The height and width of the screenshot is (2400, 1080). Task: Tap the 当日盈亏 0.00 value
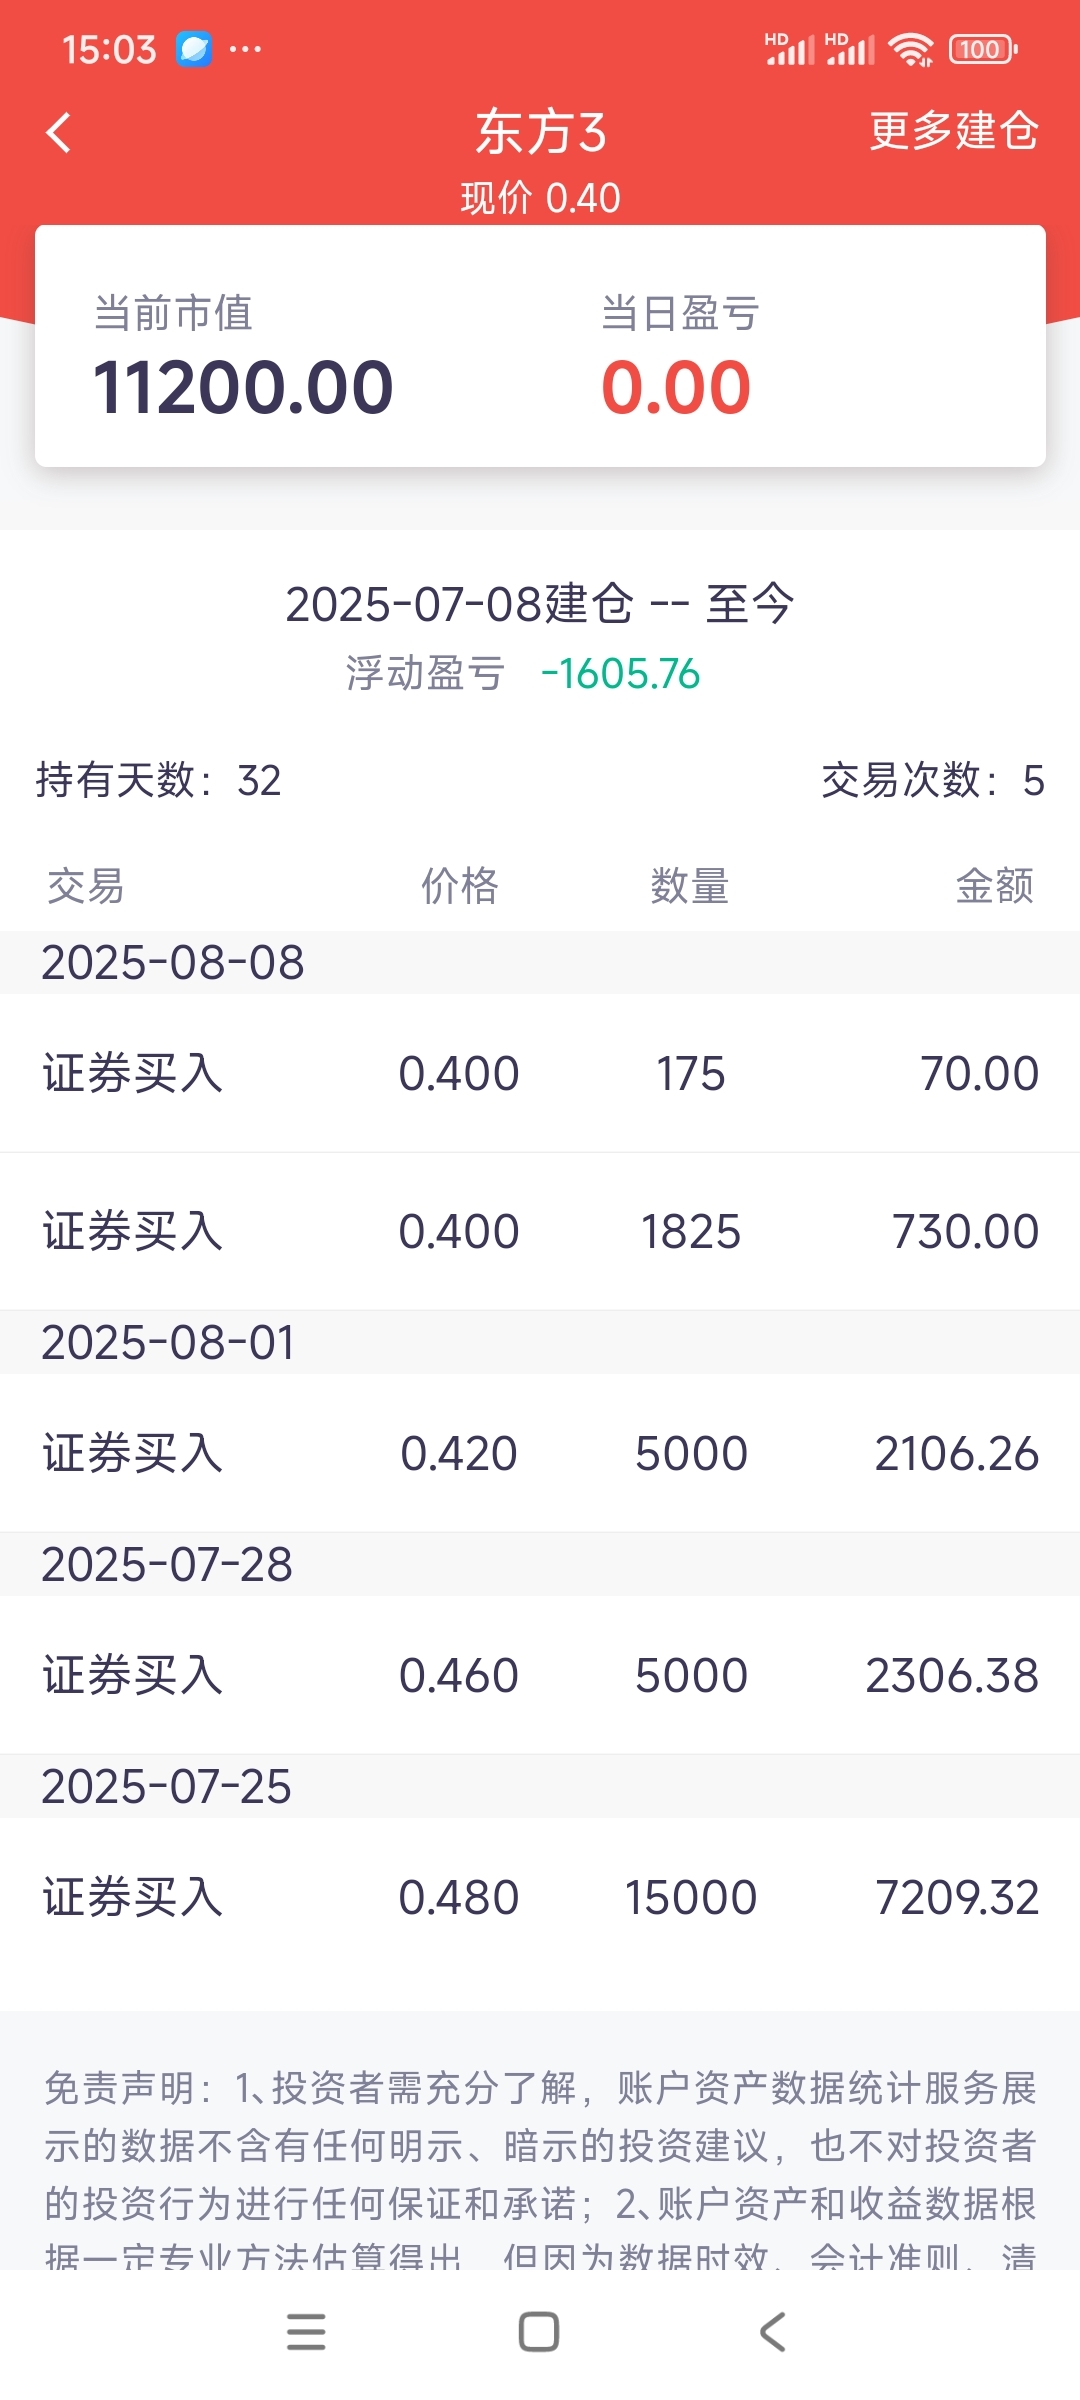676,387
